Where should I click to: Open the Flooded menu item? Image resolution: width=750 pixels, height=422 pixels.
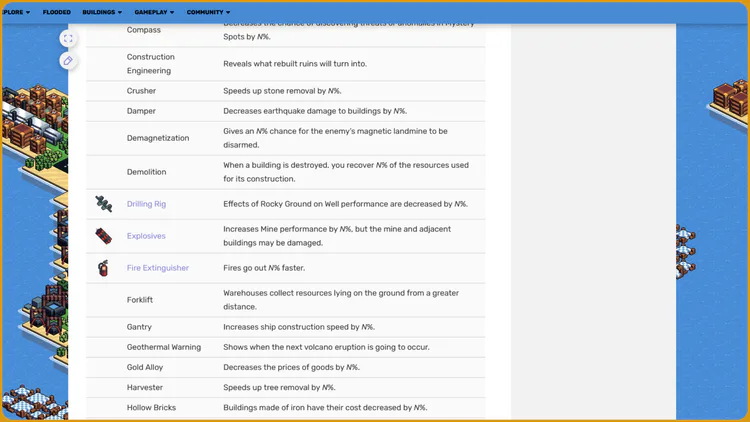[x=56, y=12]
